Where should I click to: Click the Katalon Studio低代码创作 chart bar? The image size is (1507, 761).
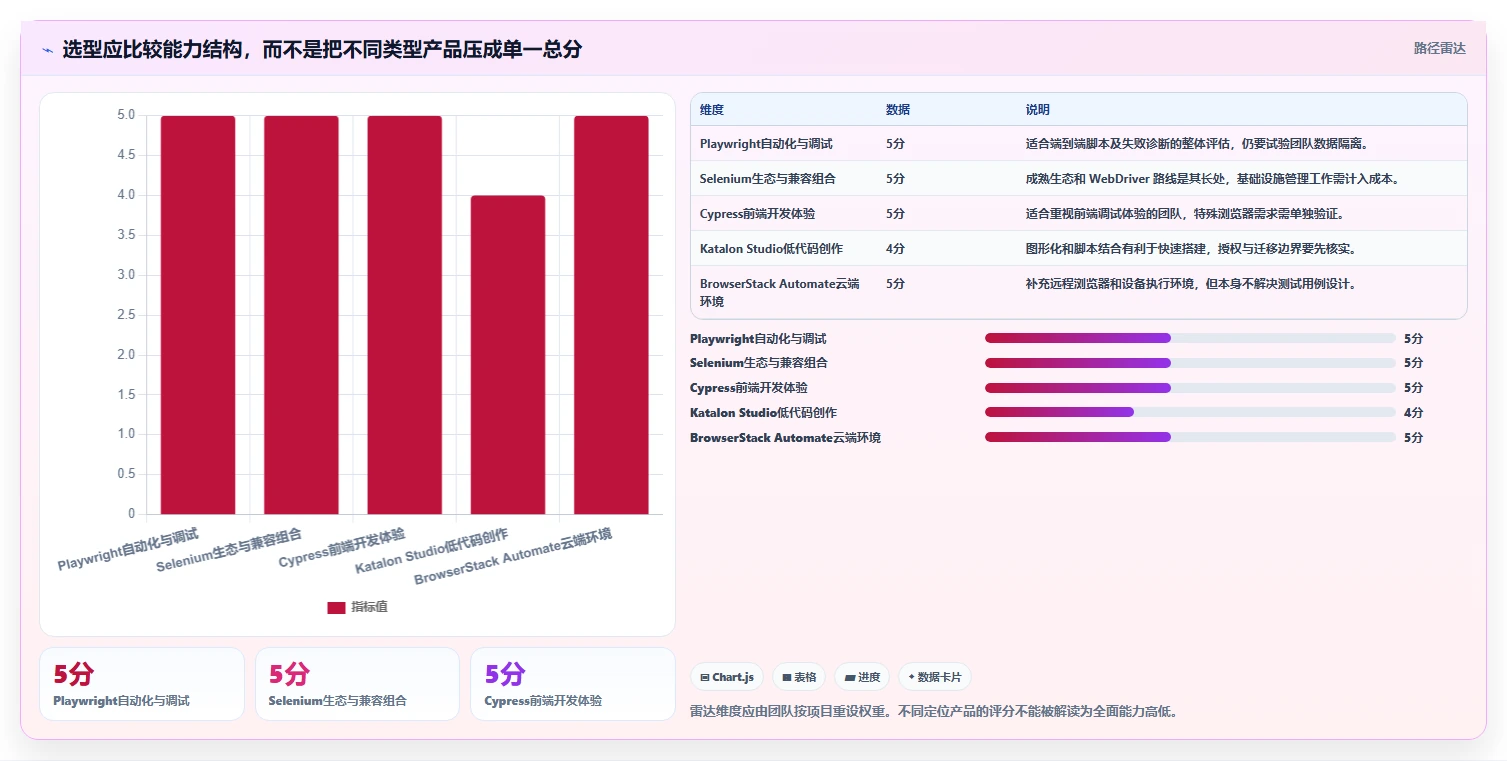click(x=508, y=355)
